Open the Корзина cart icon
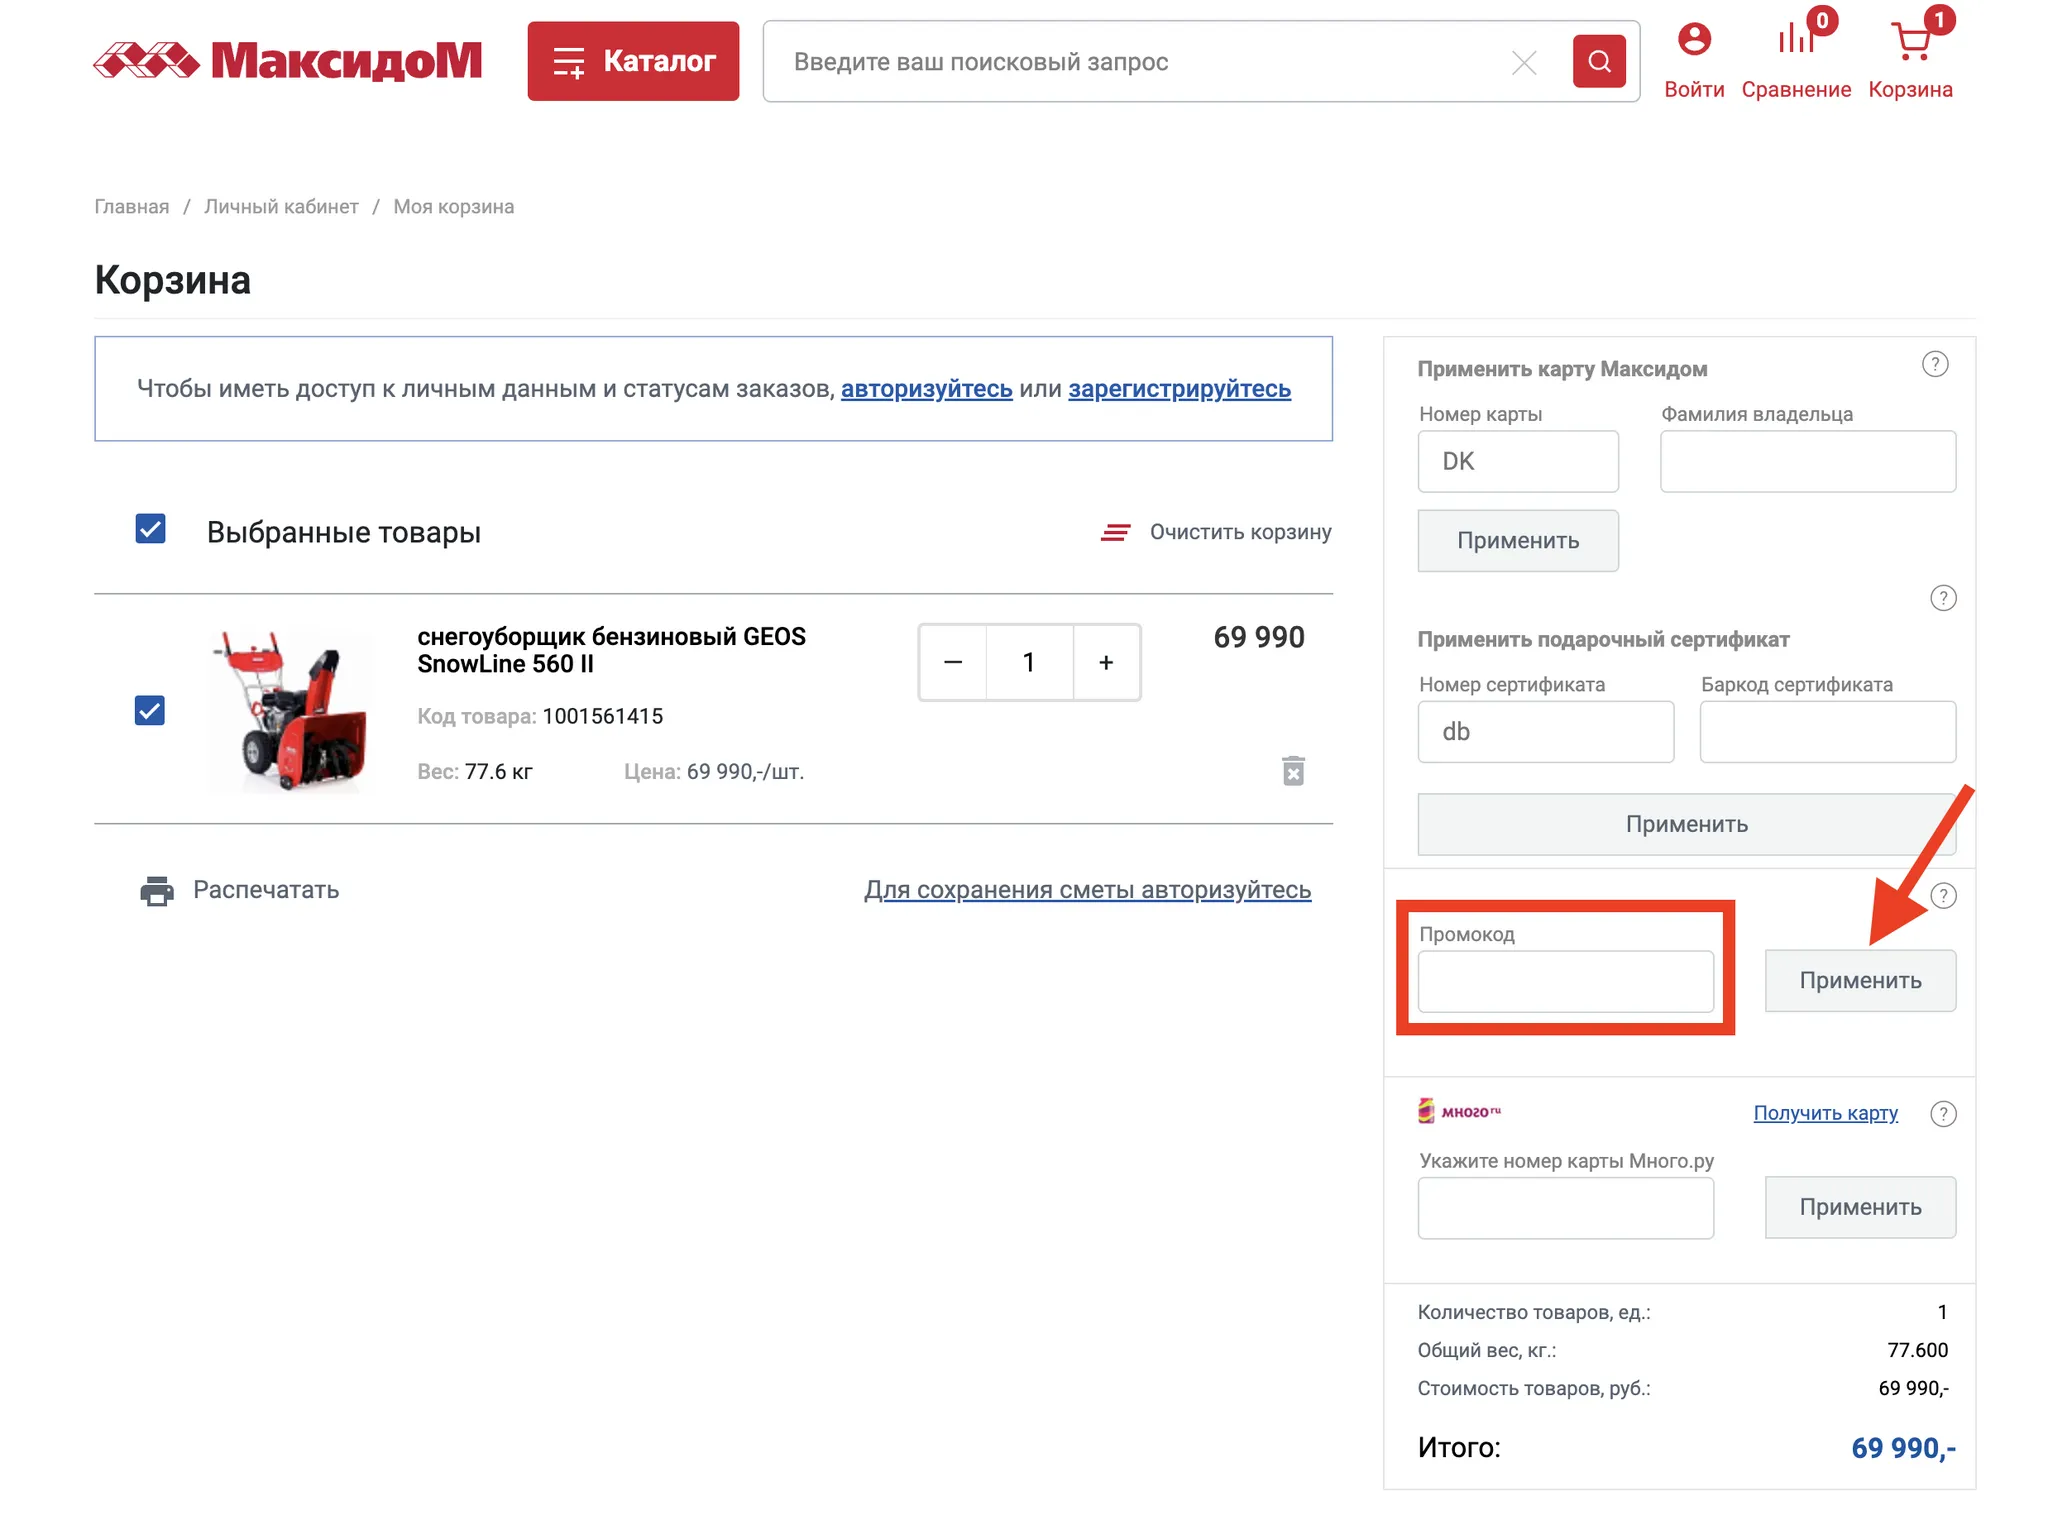 click(x=1911, y=40)
